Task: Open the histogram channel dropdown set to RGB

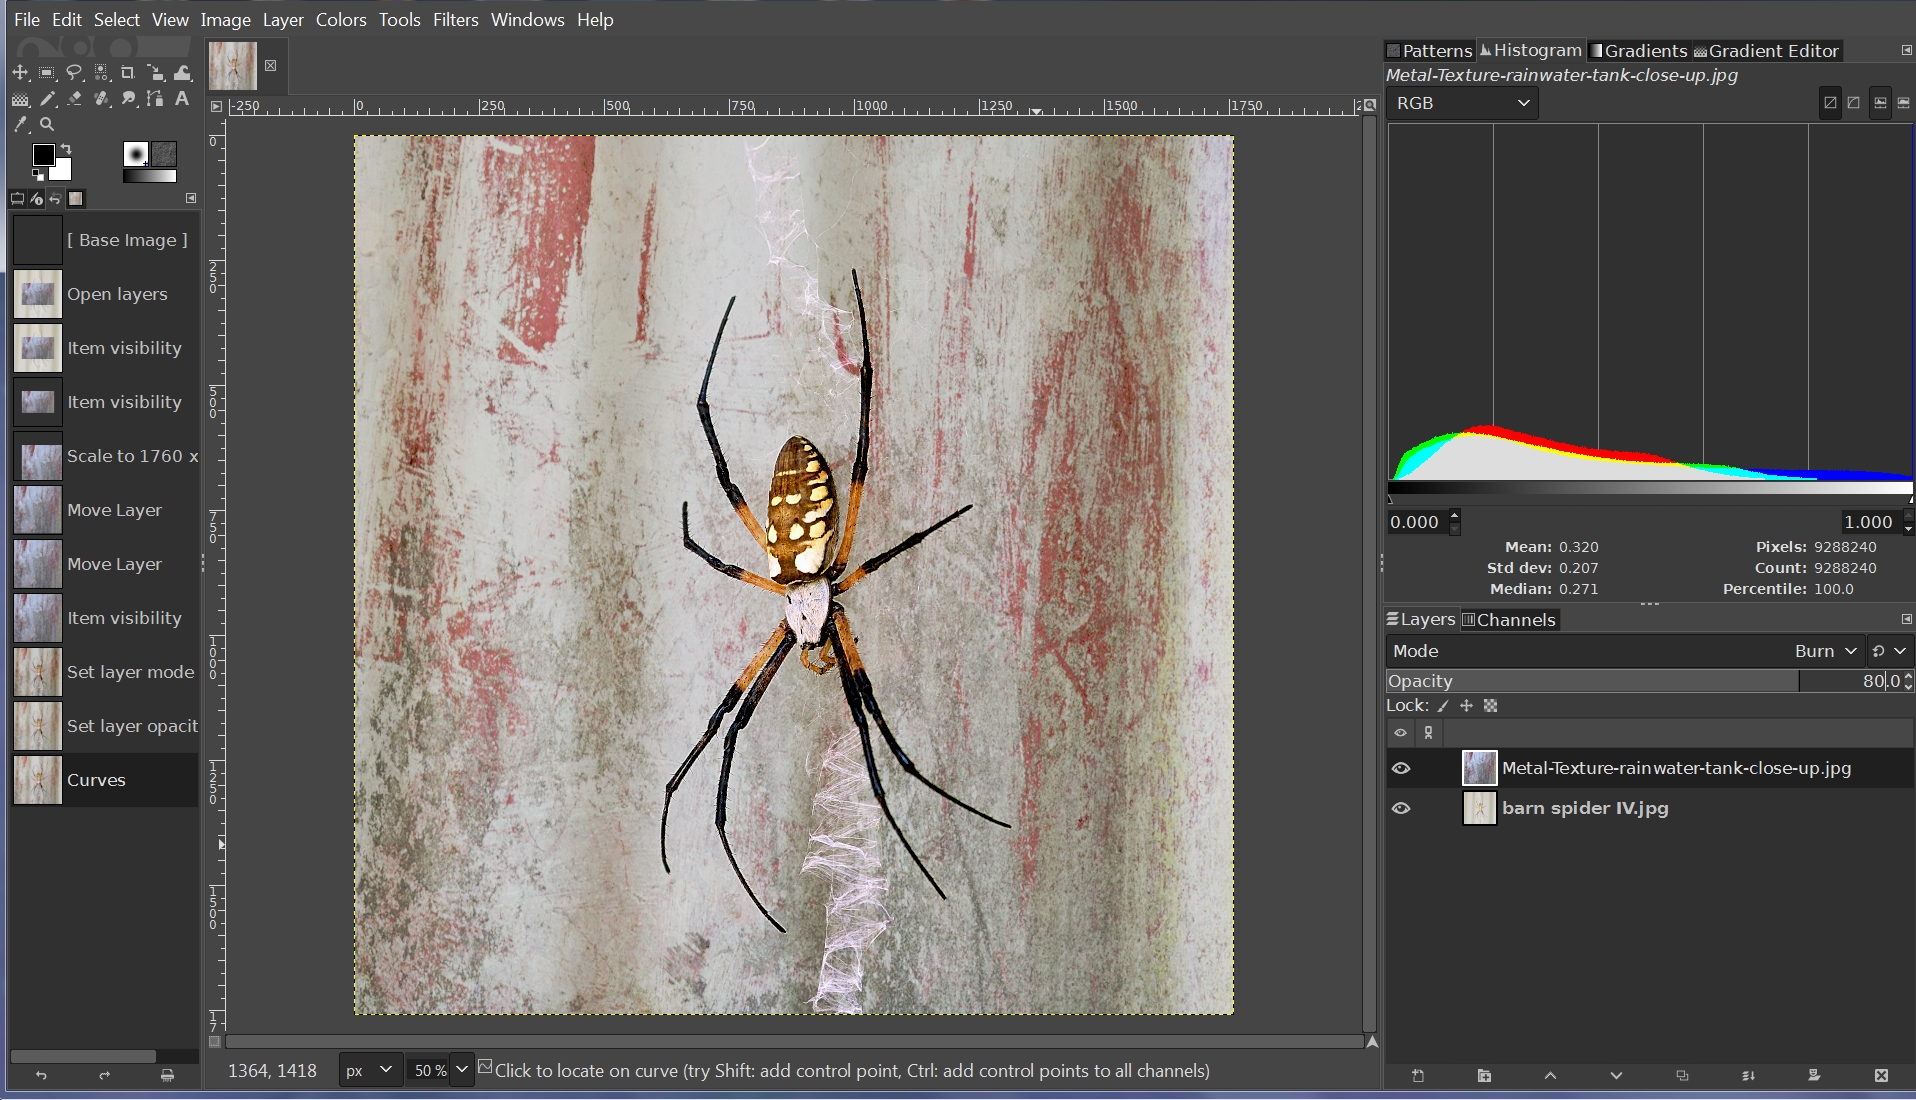Action: [x=1462, y=103]
